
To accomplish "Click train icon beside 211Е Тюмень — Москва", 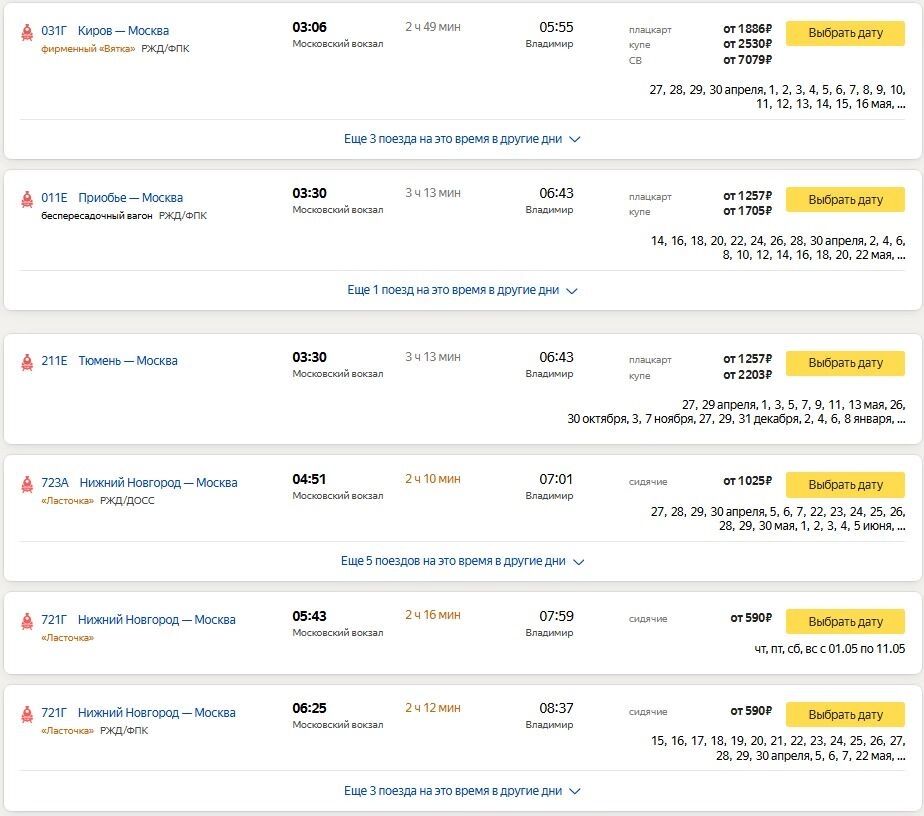I will pos(27,362).
